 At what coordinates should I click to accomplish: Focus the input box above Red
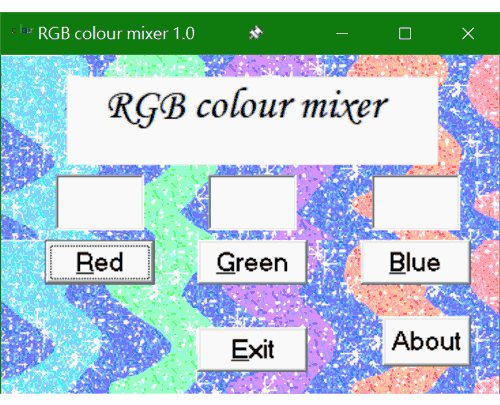100,202
